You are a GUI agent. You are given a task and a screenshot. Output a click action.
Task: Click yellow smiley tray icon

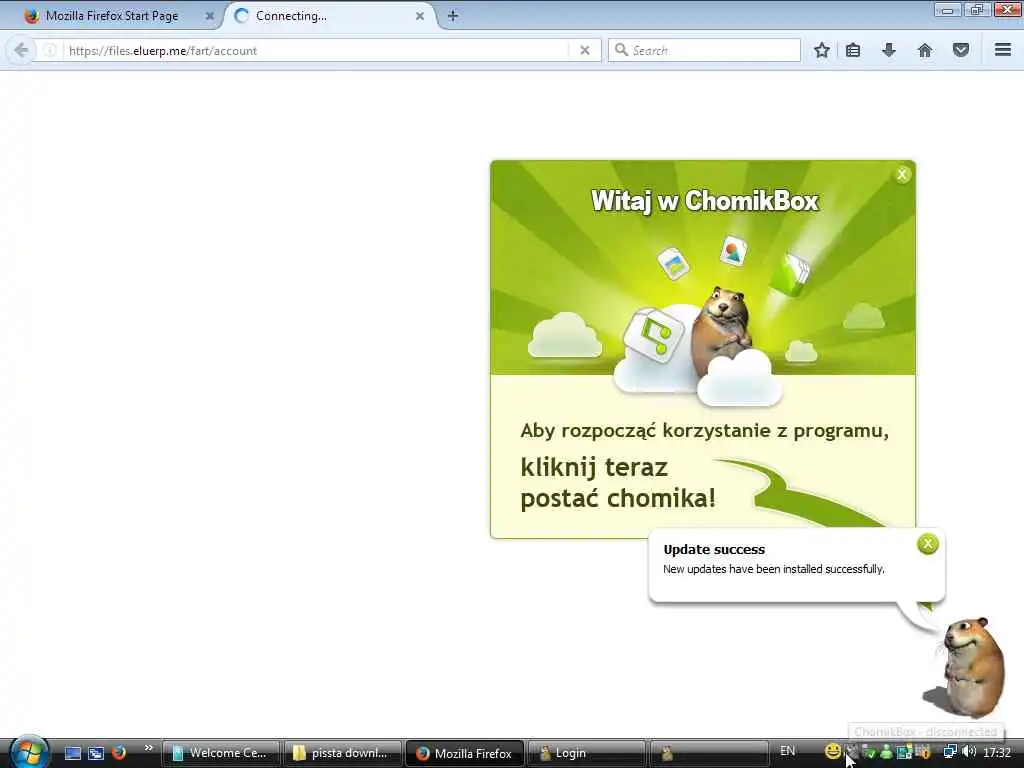point(833,751)
